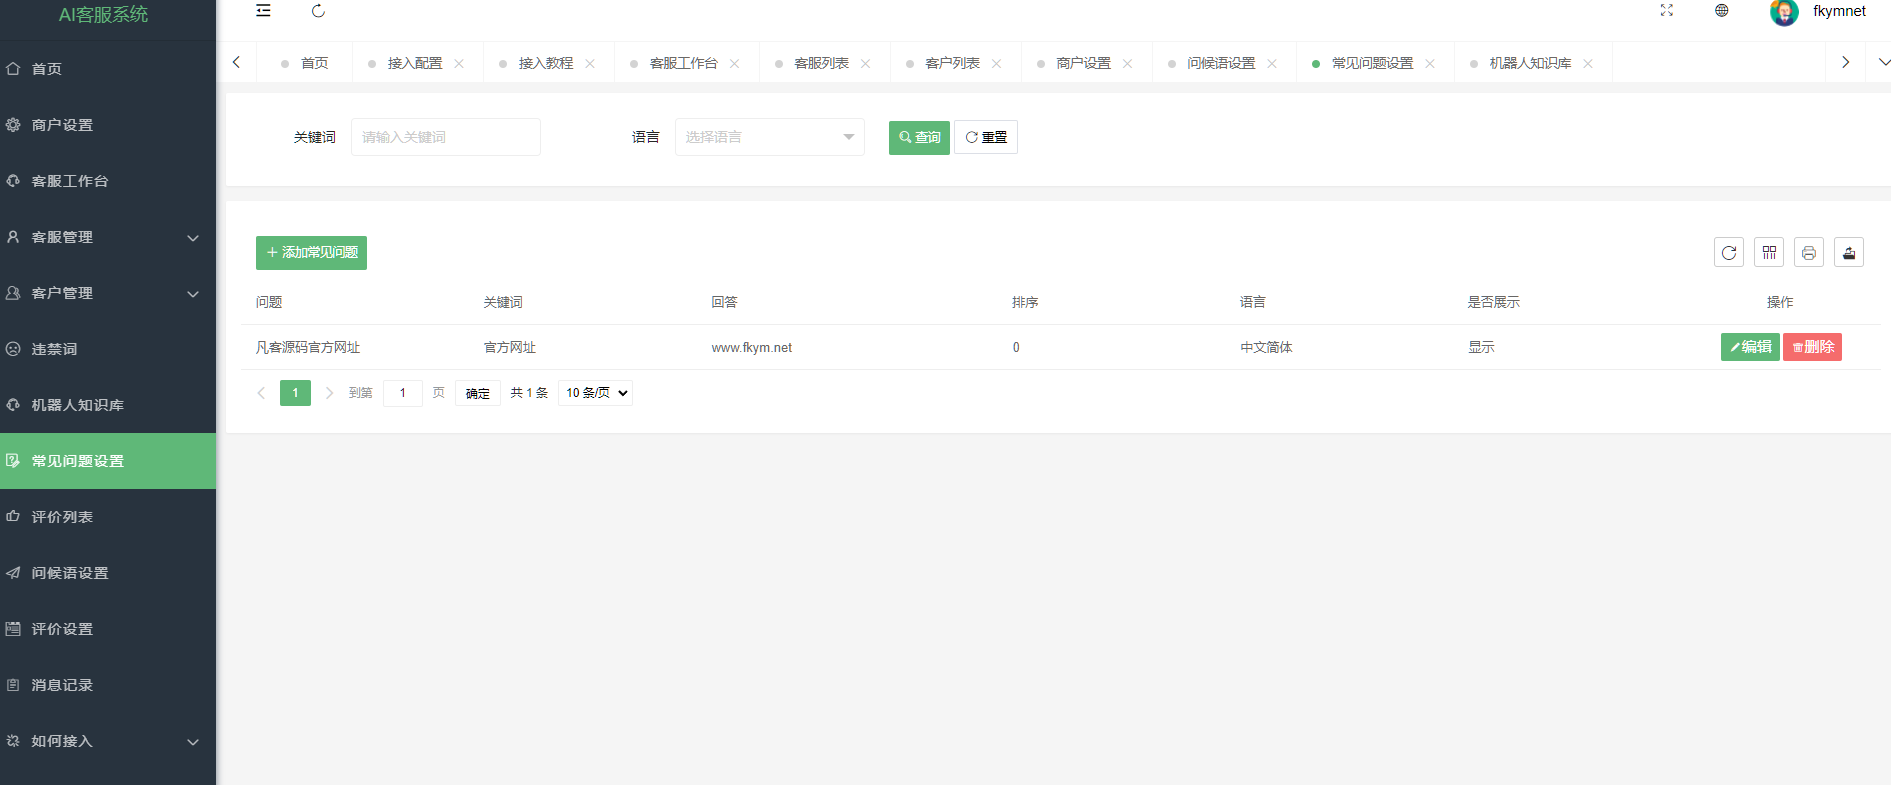Refresh the page using top bar icon

click(318, 11)
